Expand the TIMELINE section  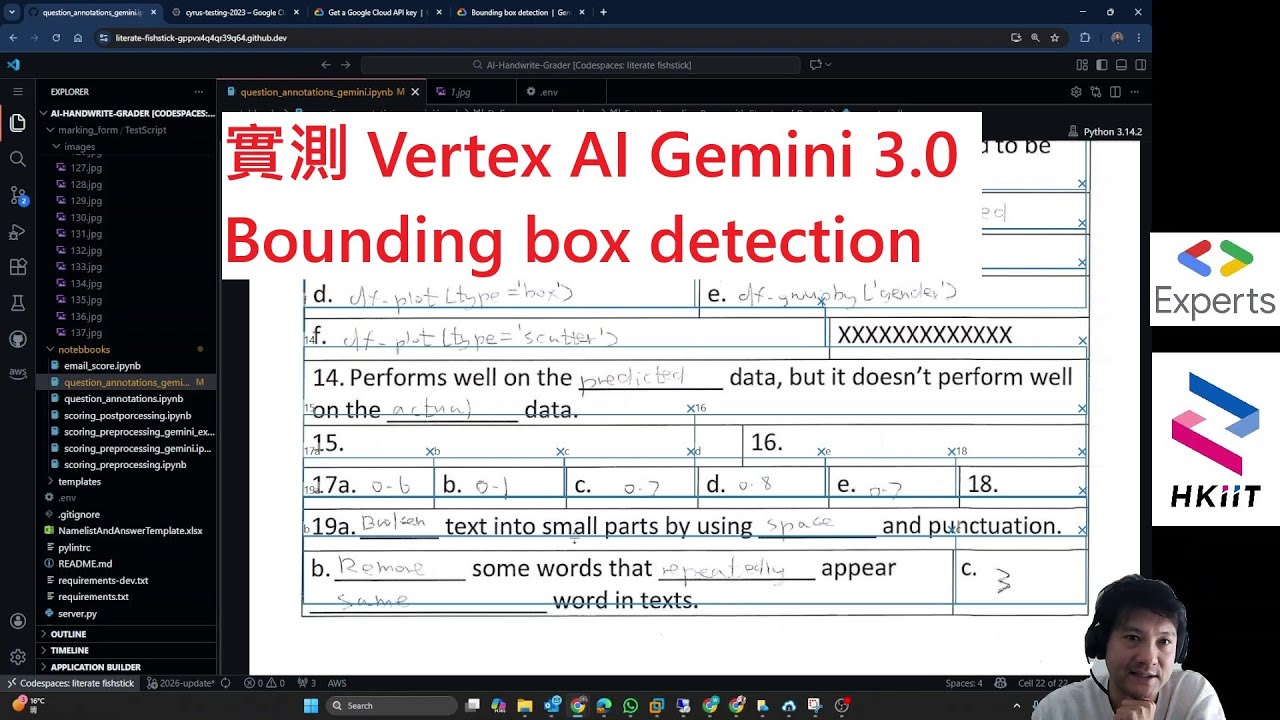[126, 650]
